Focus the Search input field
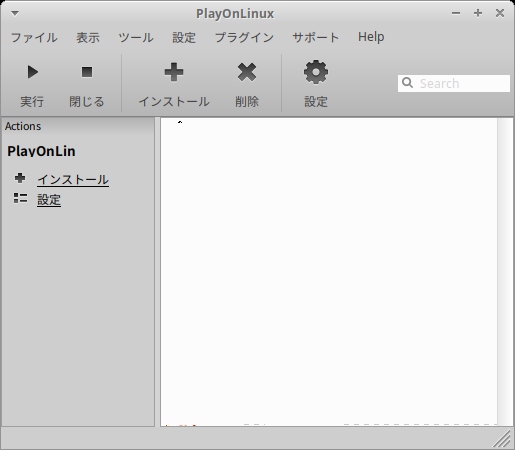The height and width of the screenshot is (450, 515). [x=454, y=83]
